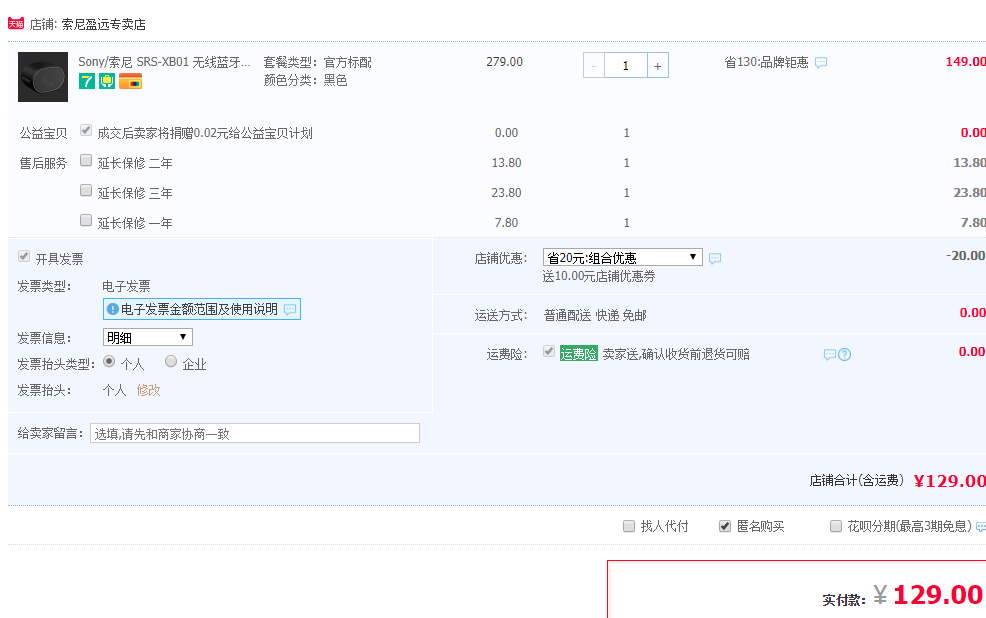Click the 送10.00元店铺优惠券 text
This screenshot has height=618, width=986.
tap(599, 277)
